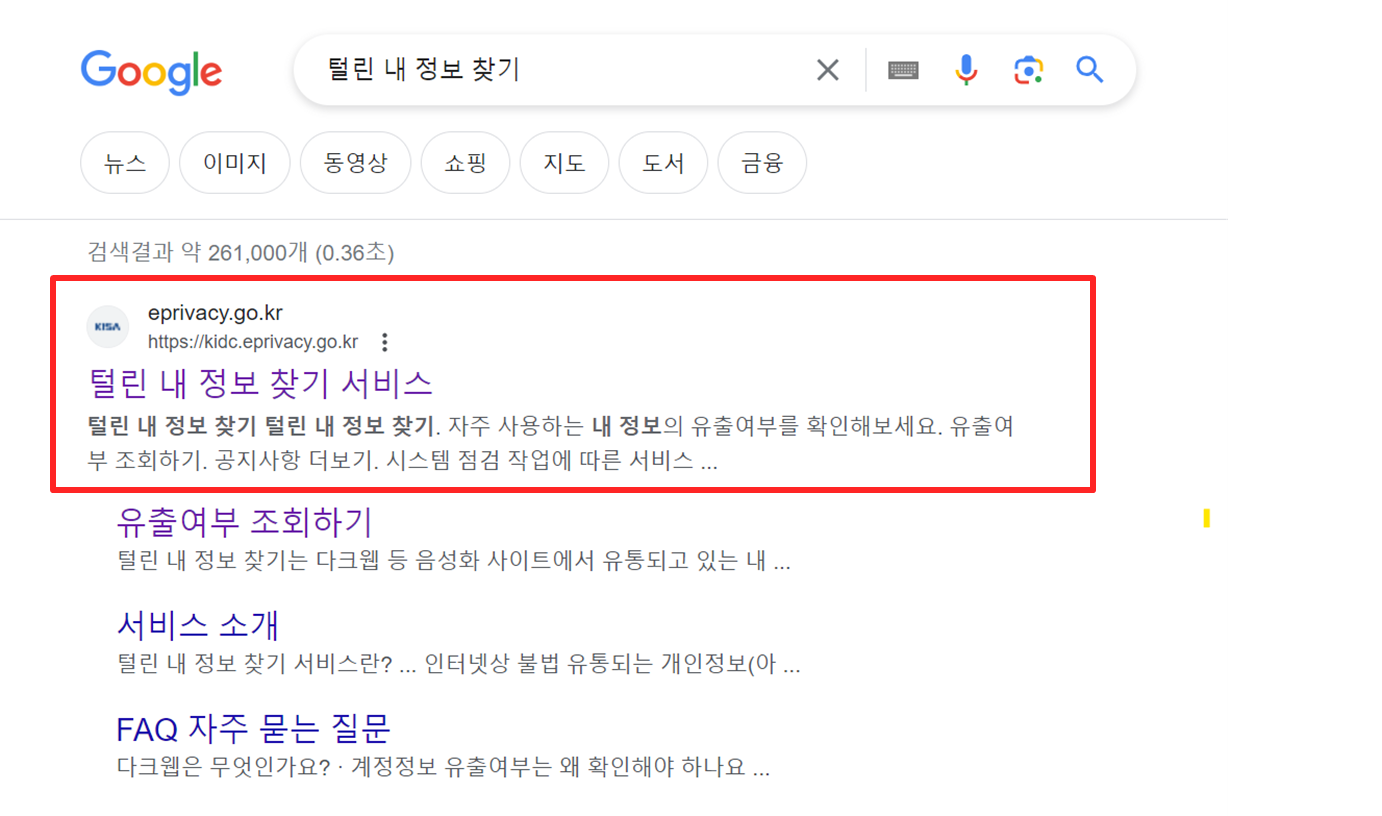Click the X to clear the search query
The height and width of the screenshot is (816, 1382).
(x=827, y=69)
